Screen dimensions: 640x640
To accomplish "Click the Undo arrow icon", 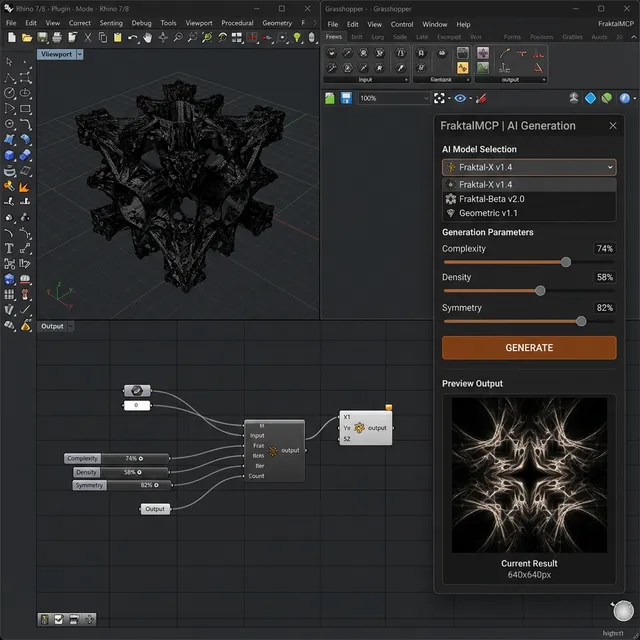I will tap(132, 38).
